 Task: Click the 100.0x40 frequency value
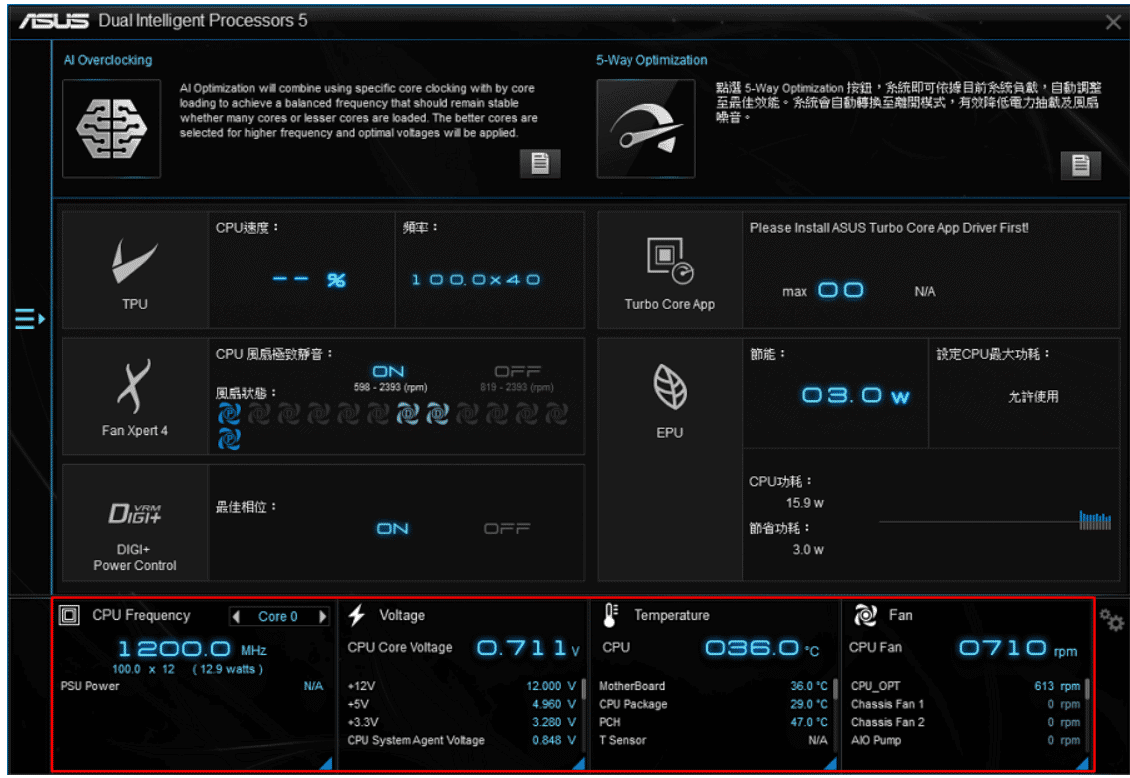click(476, 280)
